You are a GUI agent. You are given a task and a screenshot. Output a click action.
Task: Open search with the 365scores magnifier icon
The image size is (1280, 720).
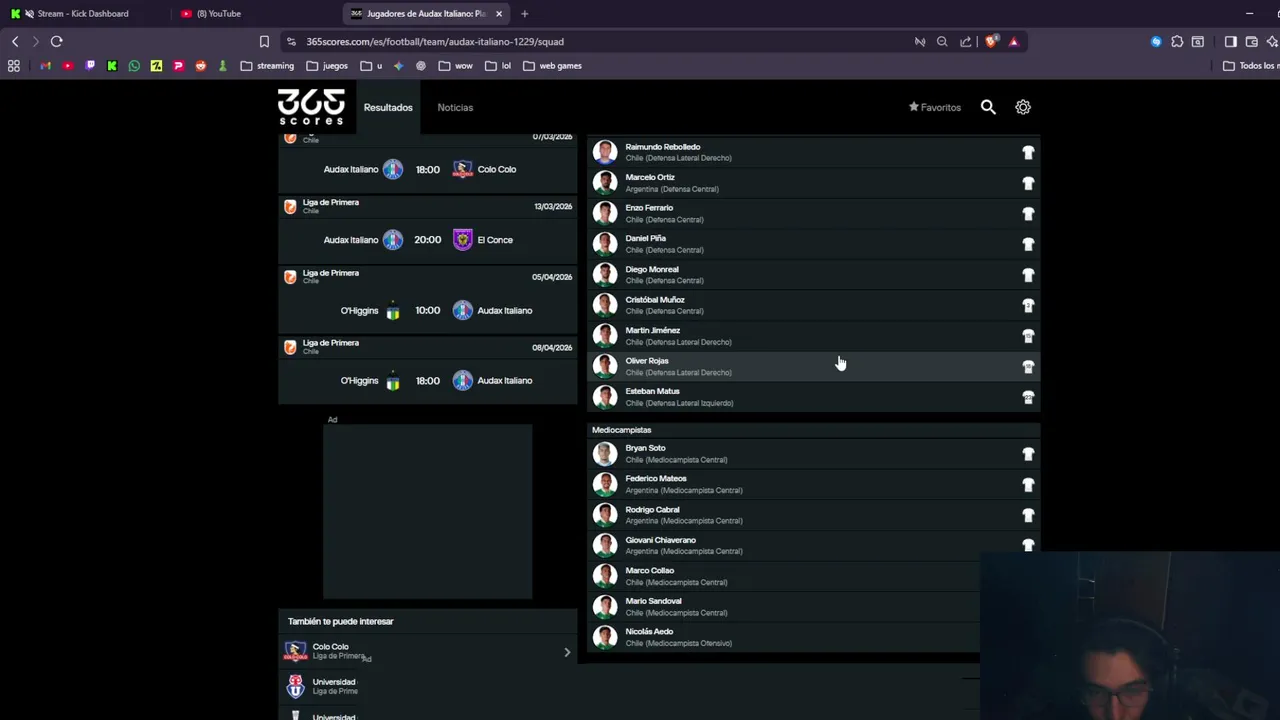coord(988,107)
